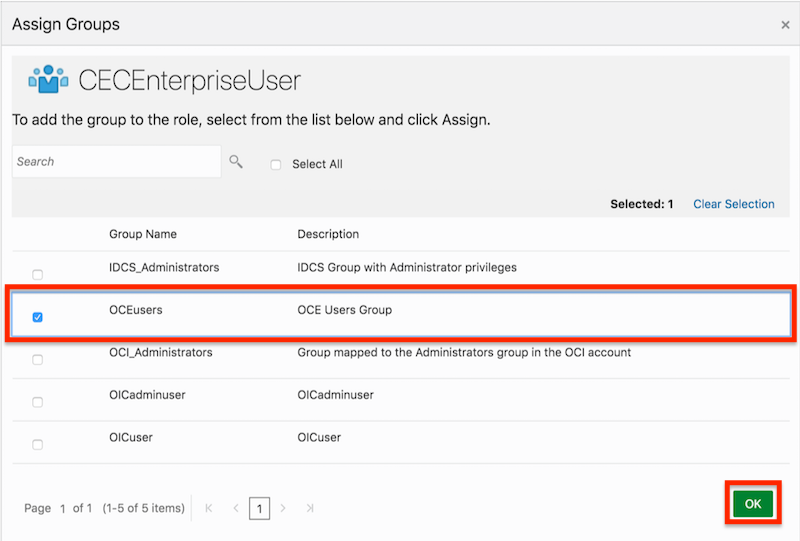Go to the first page icon

209,508
